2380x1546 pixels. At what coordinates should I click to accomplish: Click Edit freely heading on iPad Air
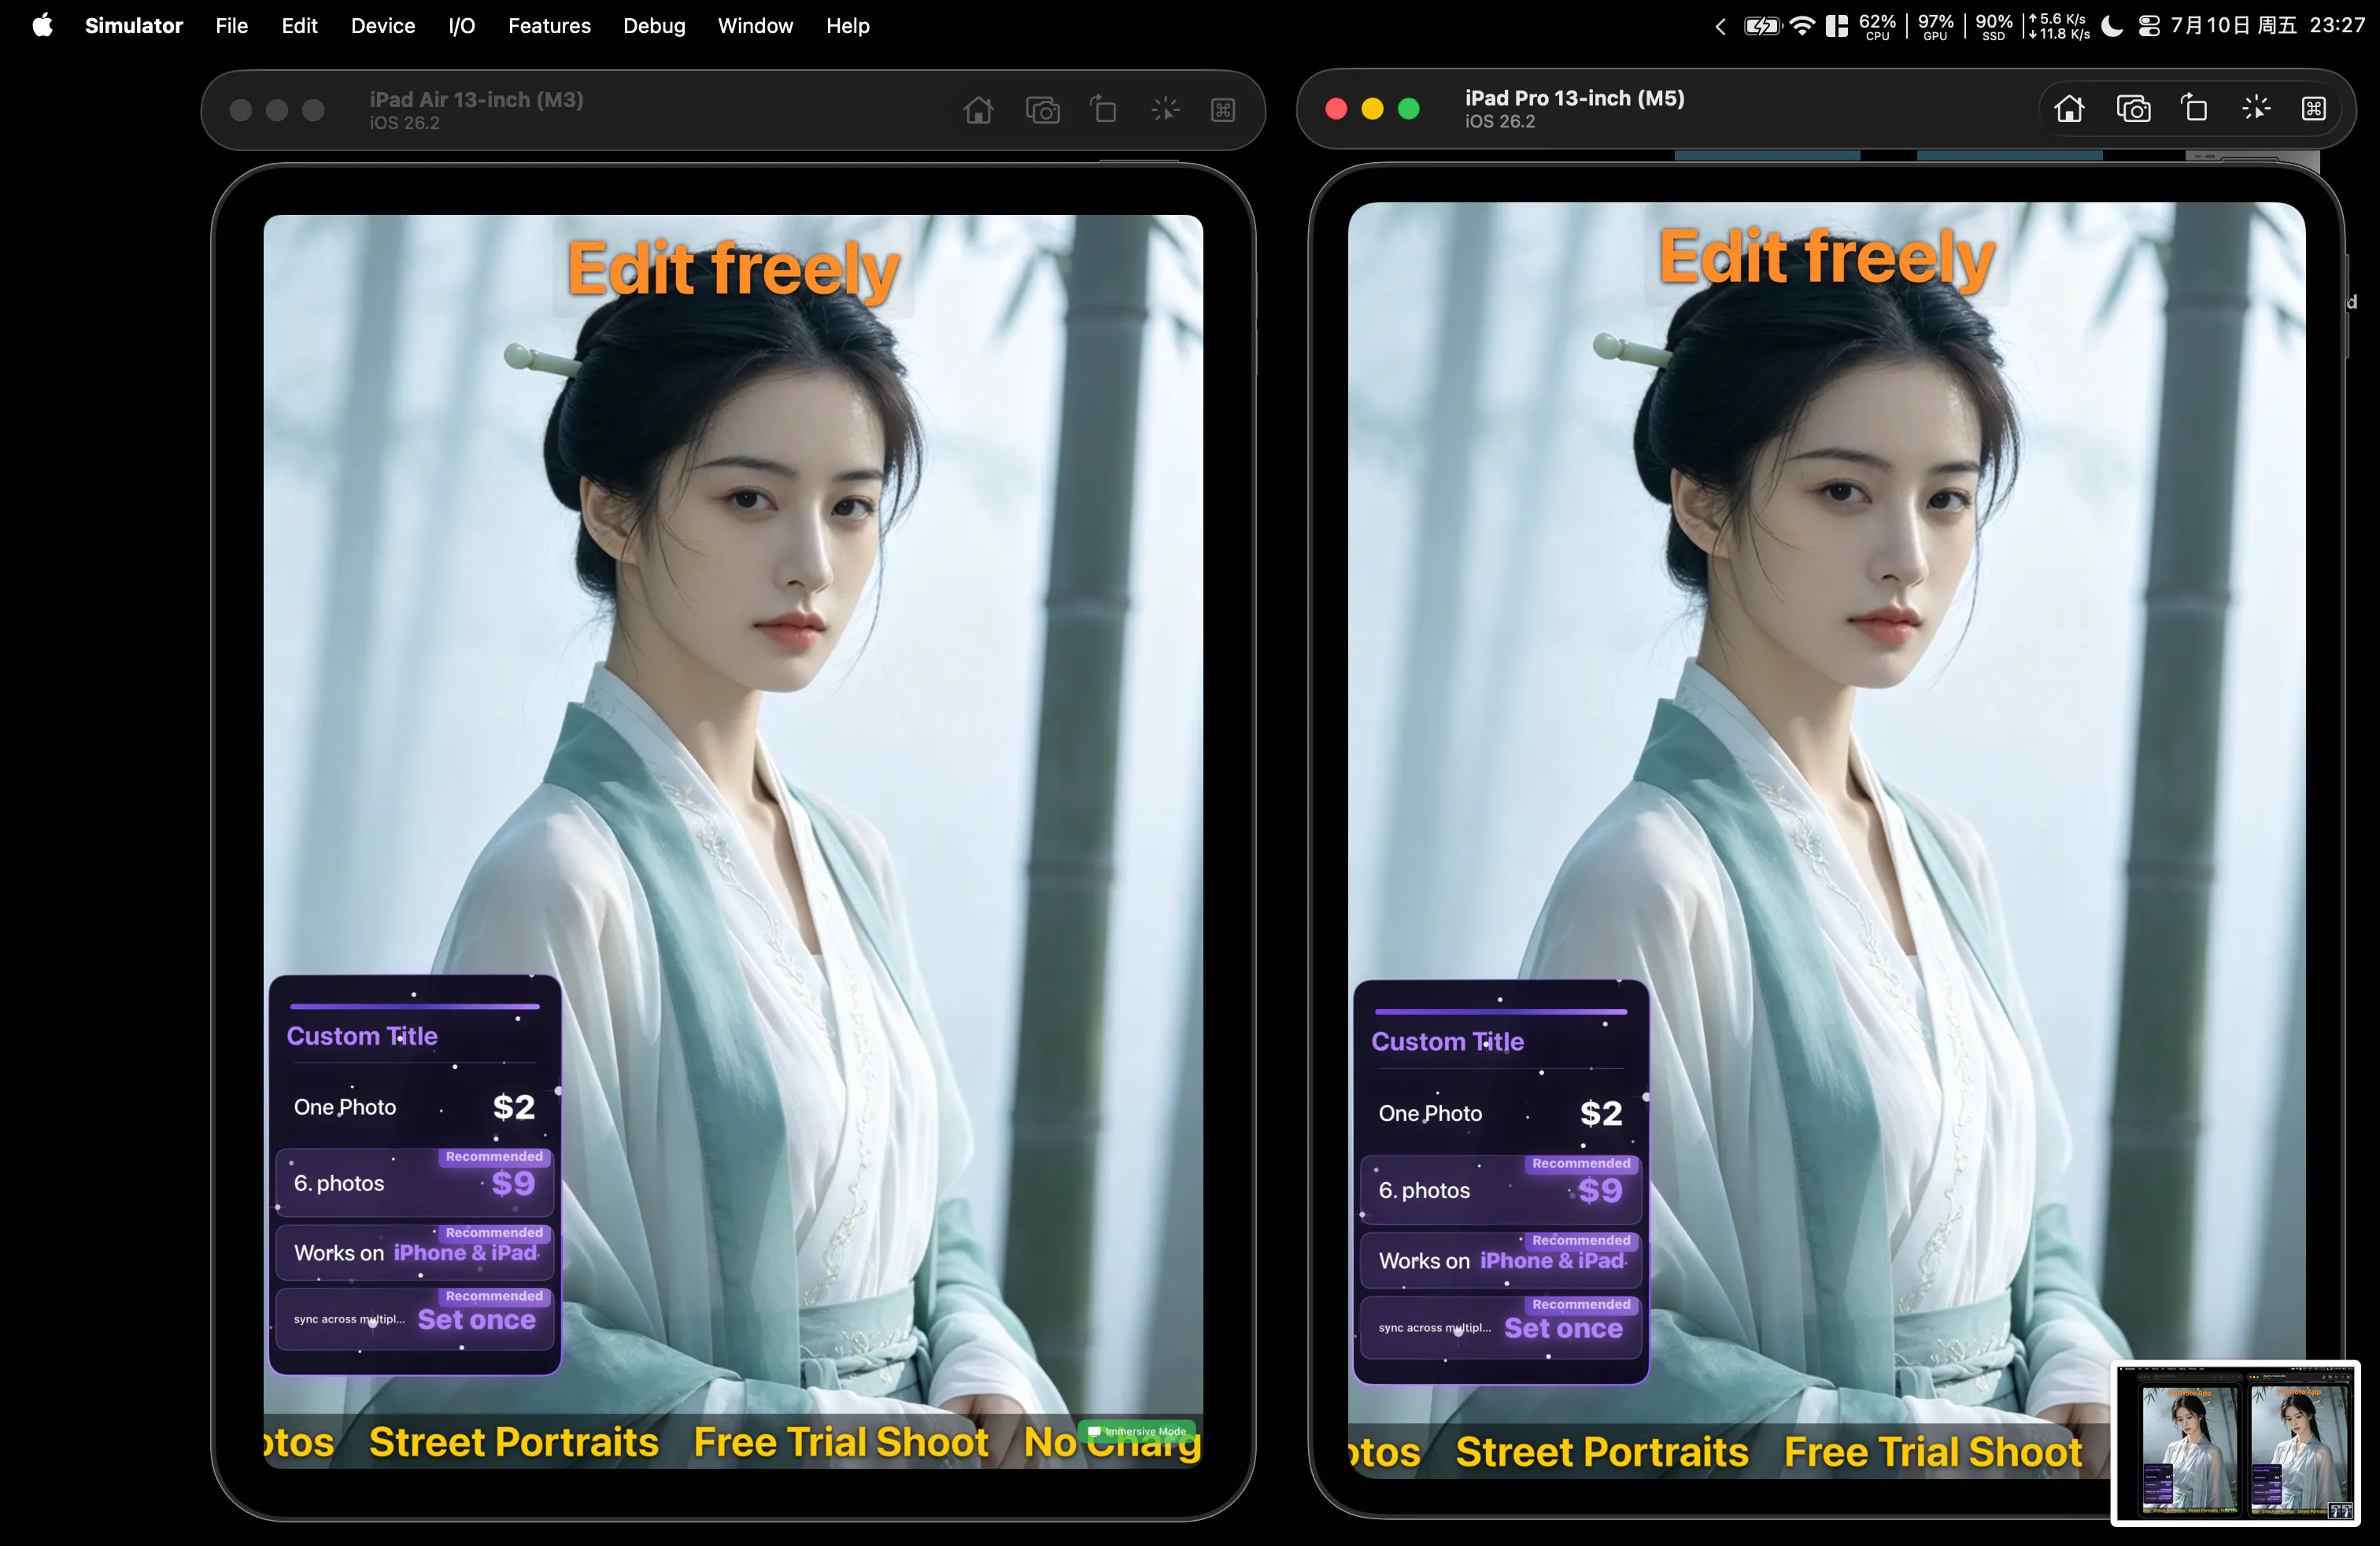(x=733, y=269)
